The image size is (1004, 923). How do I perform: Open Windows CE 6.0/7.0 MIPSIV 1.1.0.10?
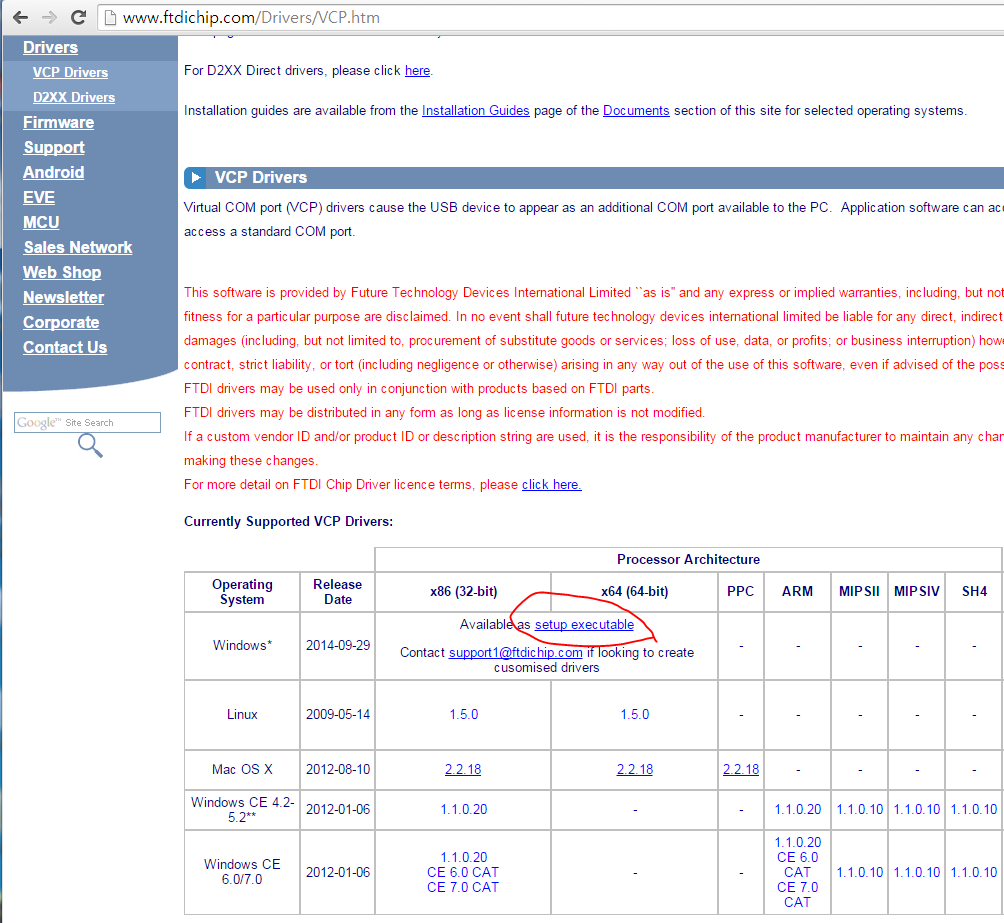coord(917,872)
